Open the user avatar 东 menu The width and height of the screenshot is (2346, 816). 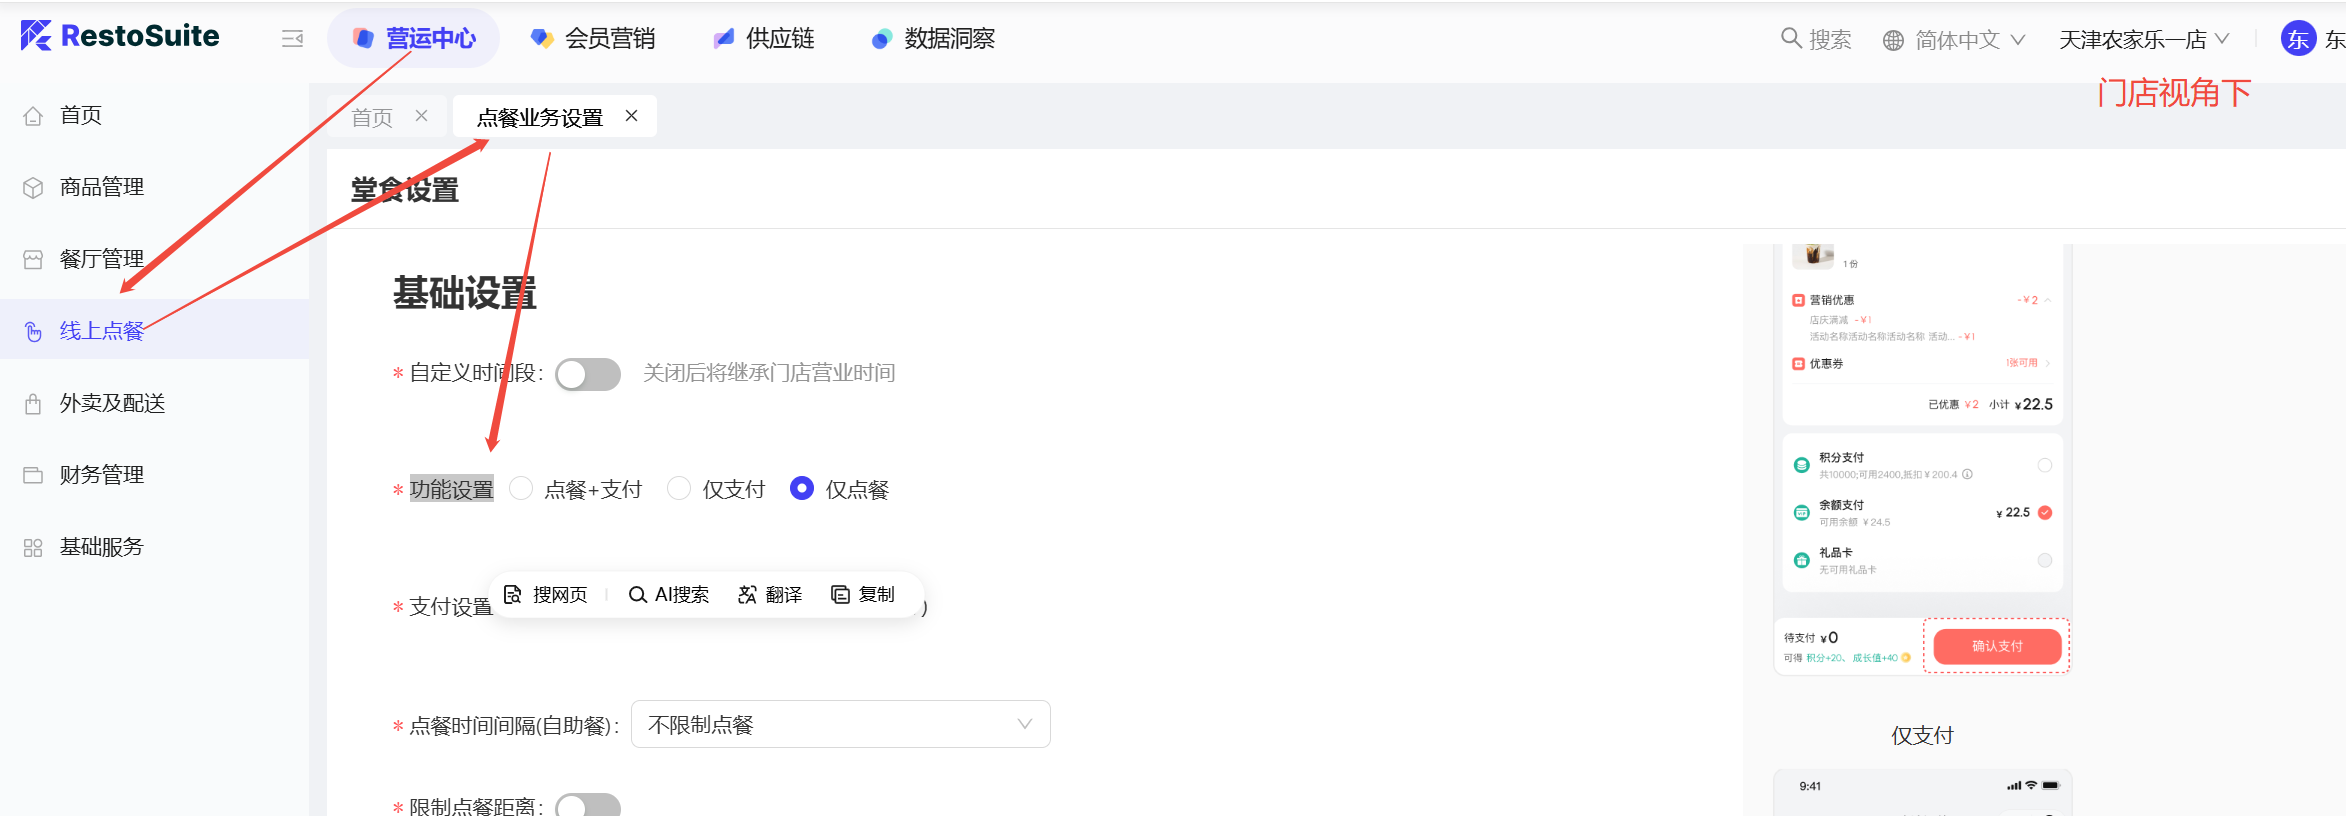[x=2298, y=39]
